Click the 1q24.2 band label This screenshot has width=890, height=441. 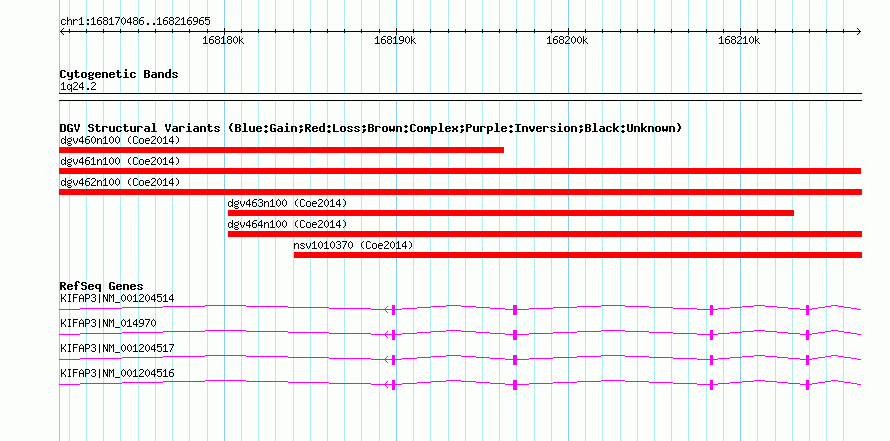(x=78, y=86)
